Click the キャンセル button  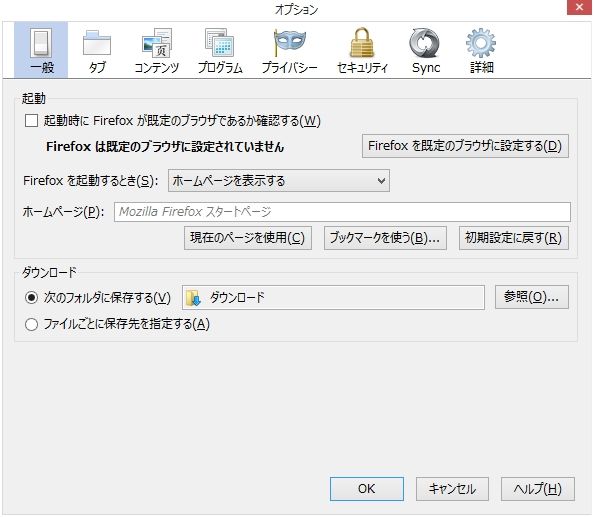452,489
